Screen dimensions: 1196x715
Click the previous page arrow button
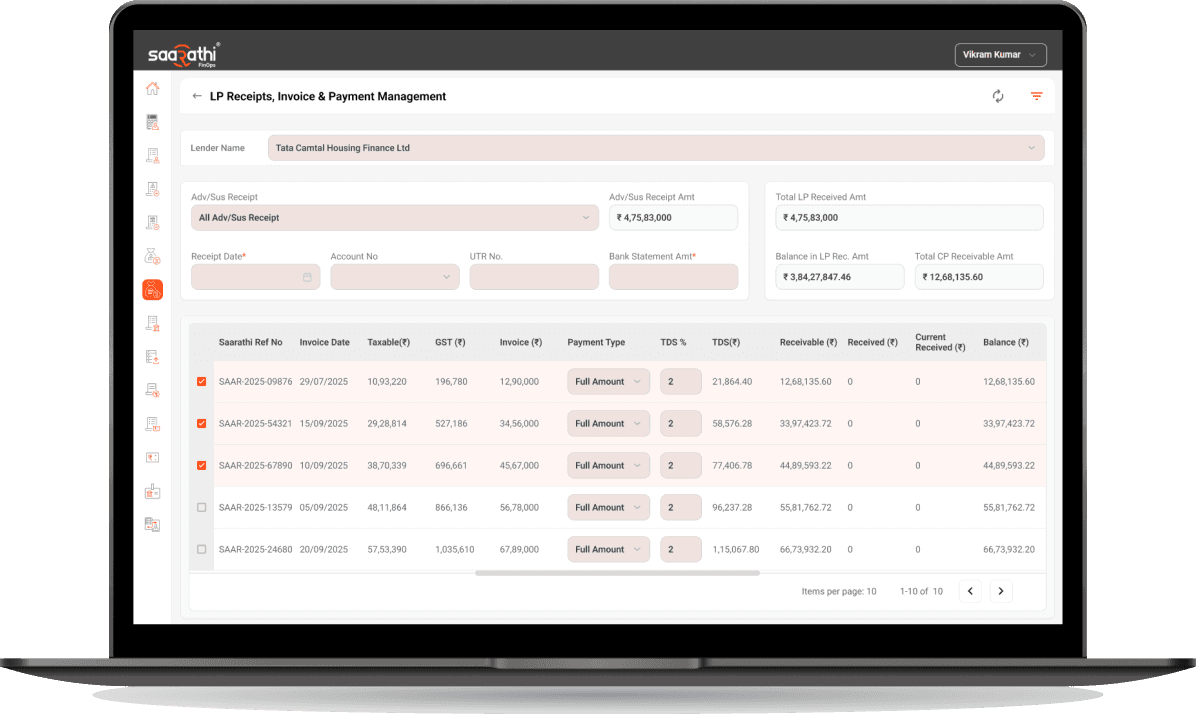(970, 591)
